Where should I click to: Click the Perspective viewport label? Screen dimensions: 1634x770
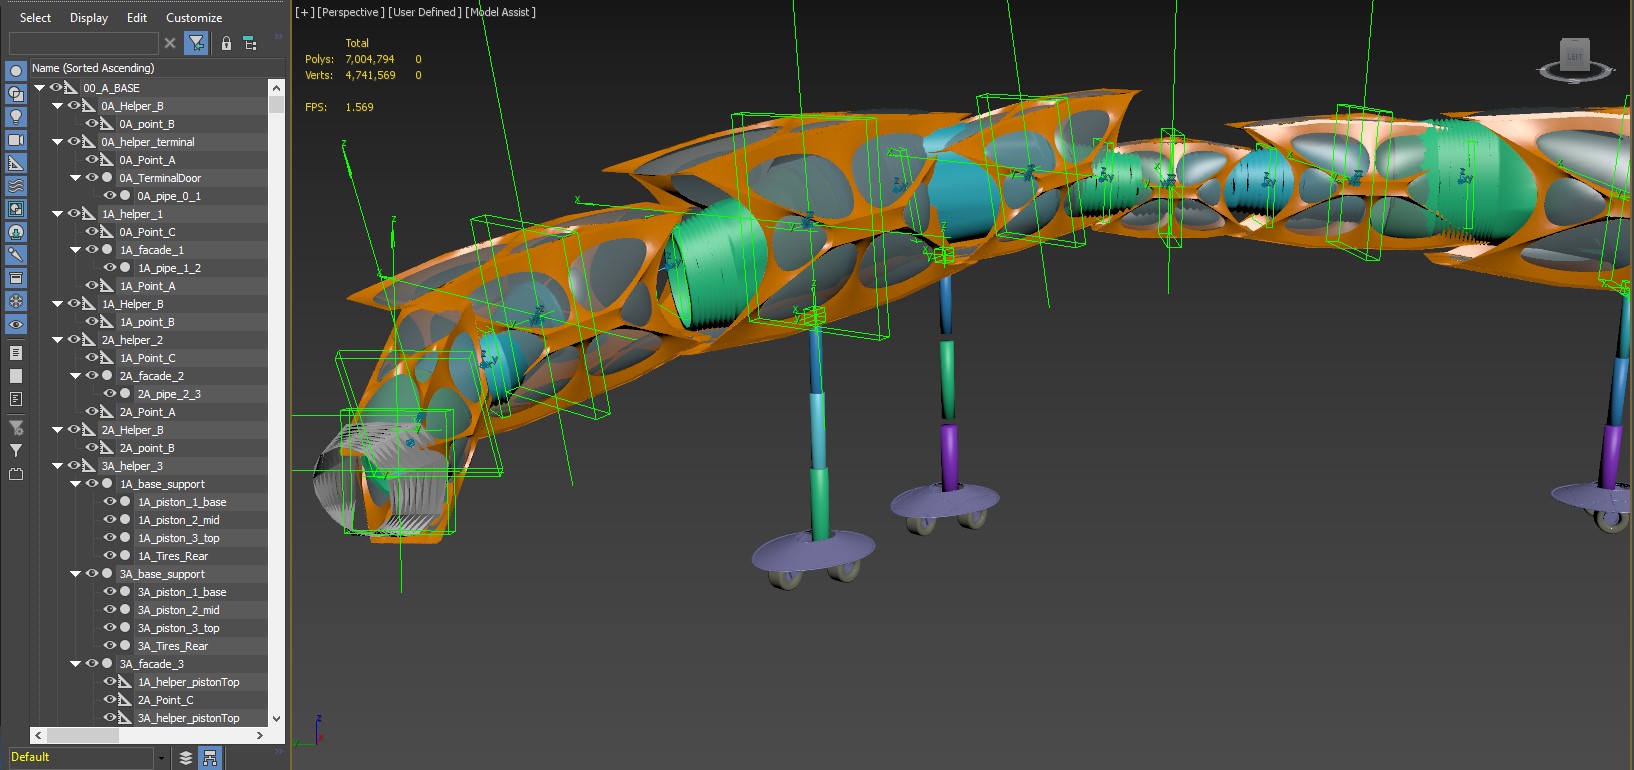350,12
